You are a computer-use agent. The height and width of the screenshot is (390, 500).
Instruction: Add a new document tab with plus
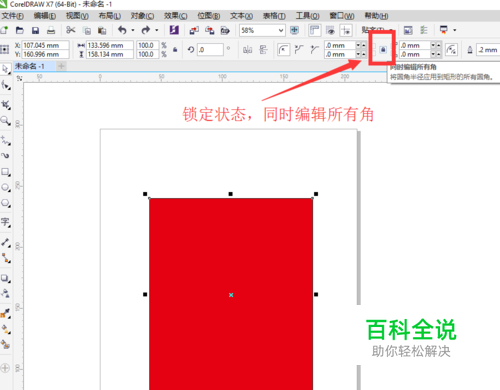(61, 66)
